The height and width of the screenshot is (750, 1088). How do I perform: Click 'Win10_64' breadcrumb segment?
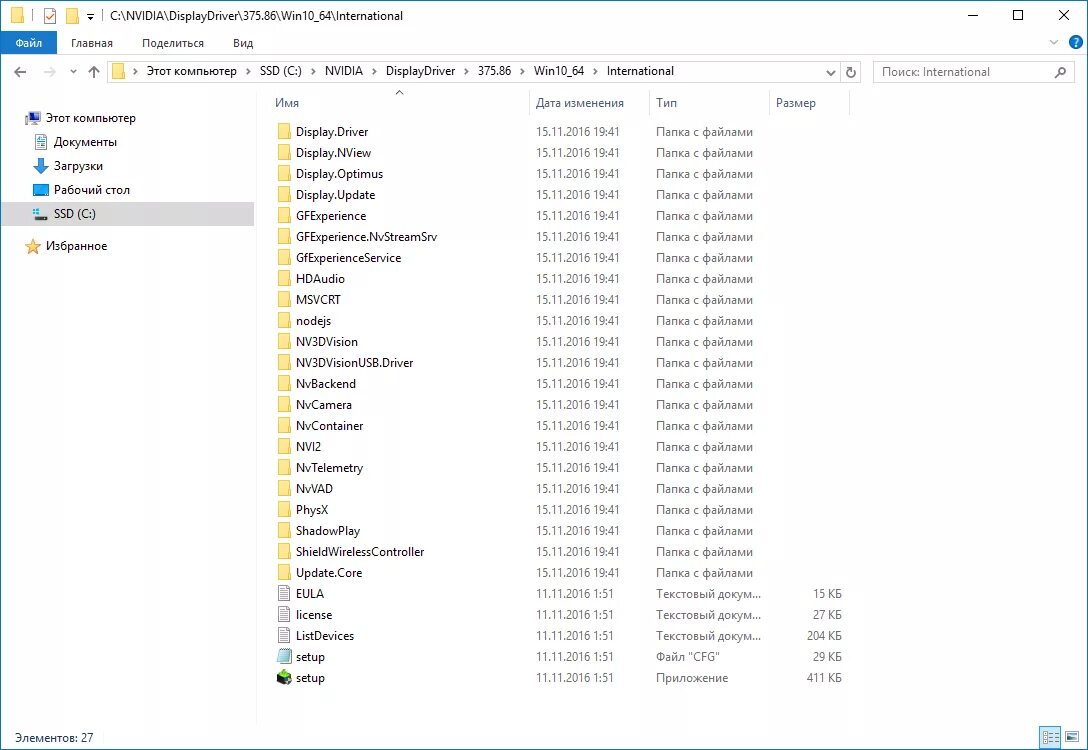point(559,71)
